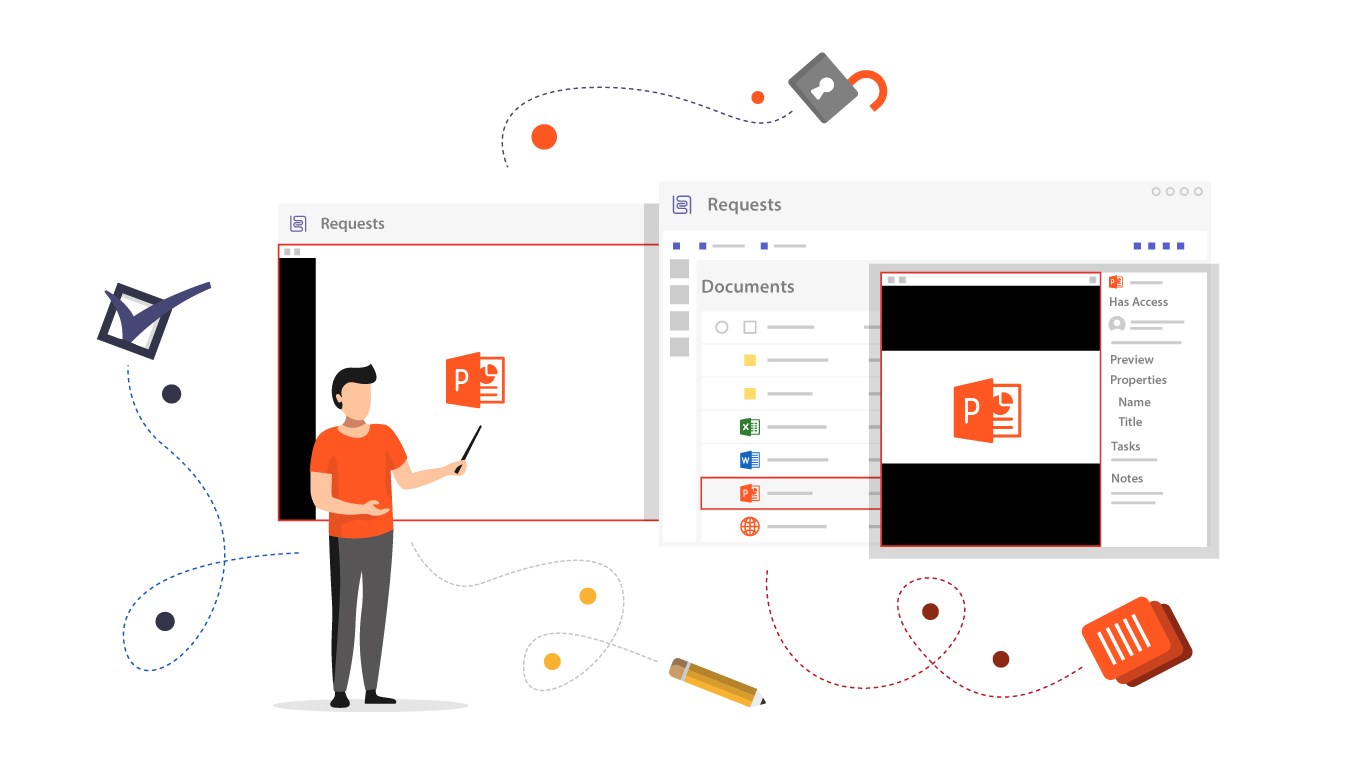
Task: Open the second yellow folder in Documents
Action: 749,394
